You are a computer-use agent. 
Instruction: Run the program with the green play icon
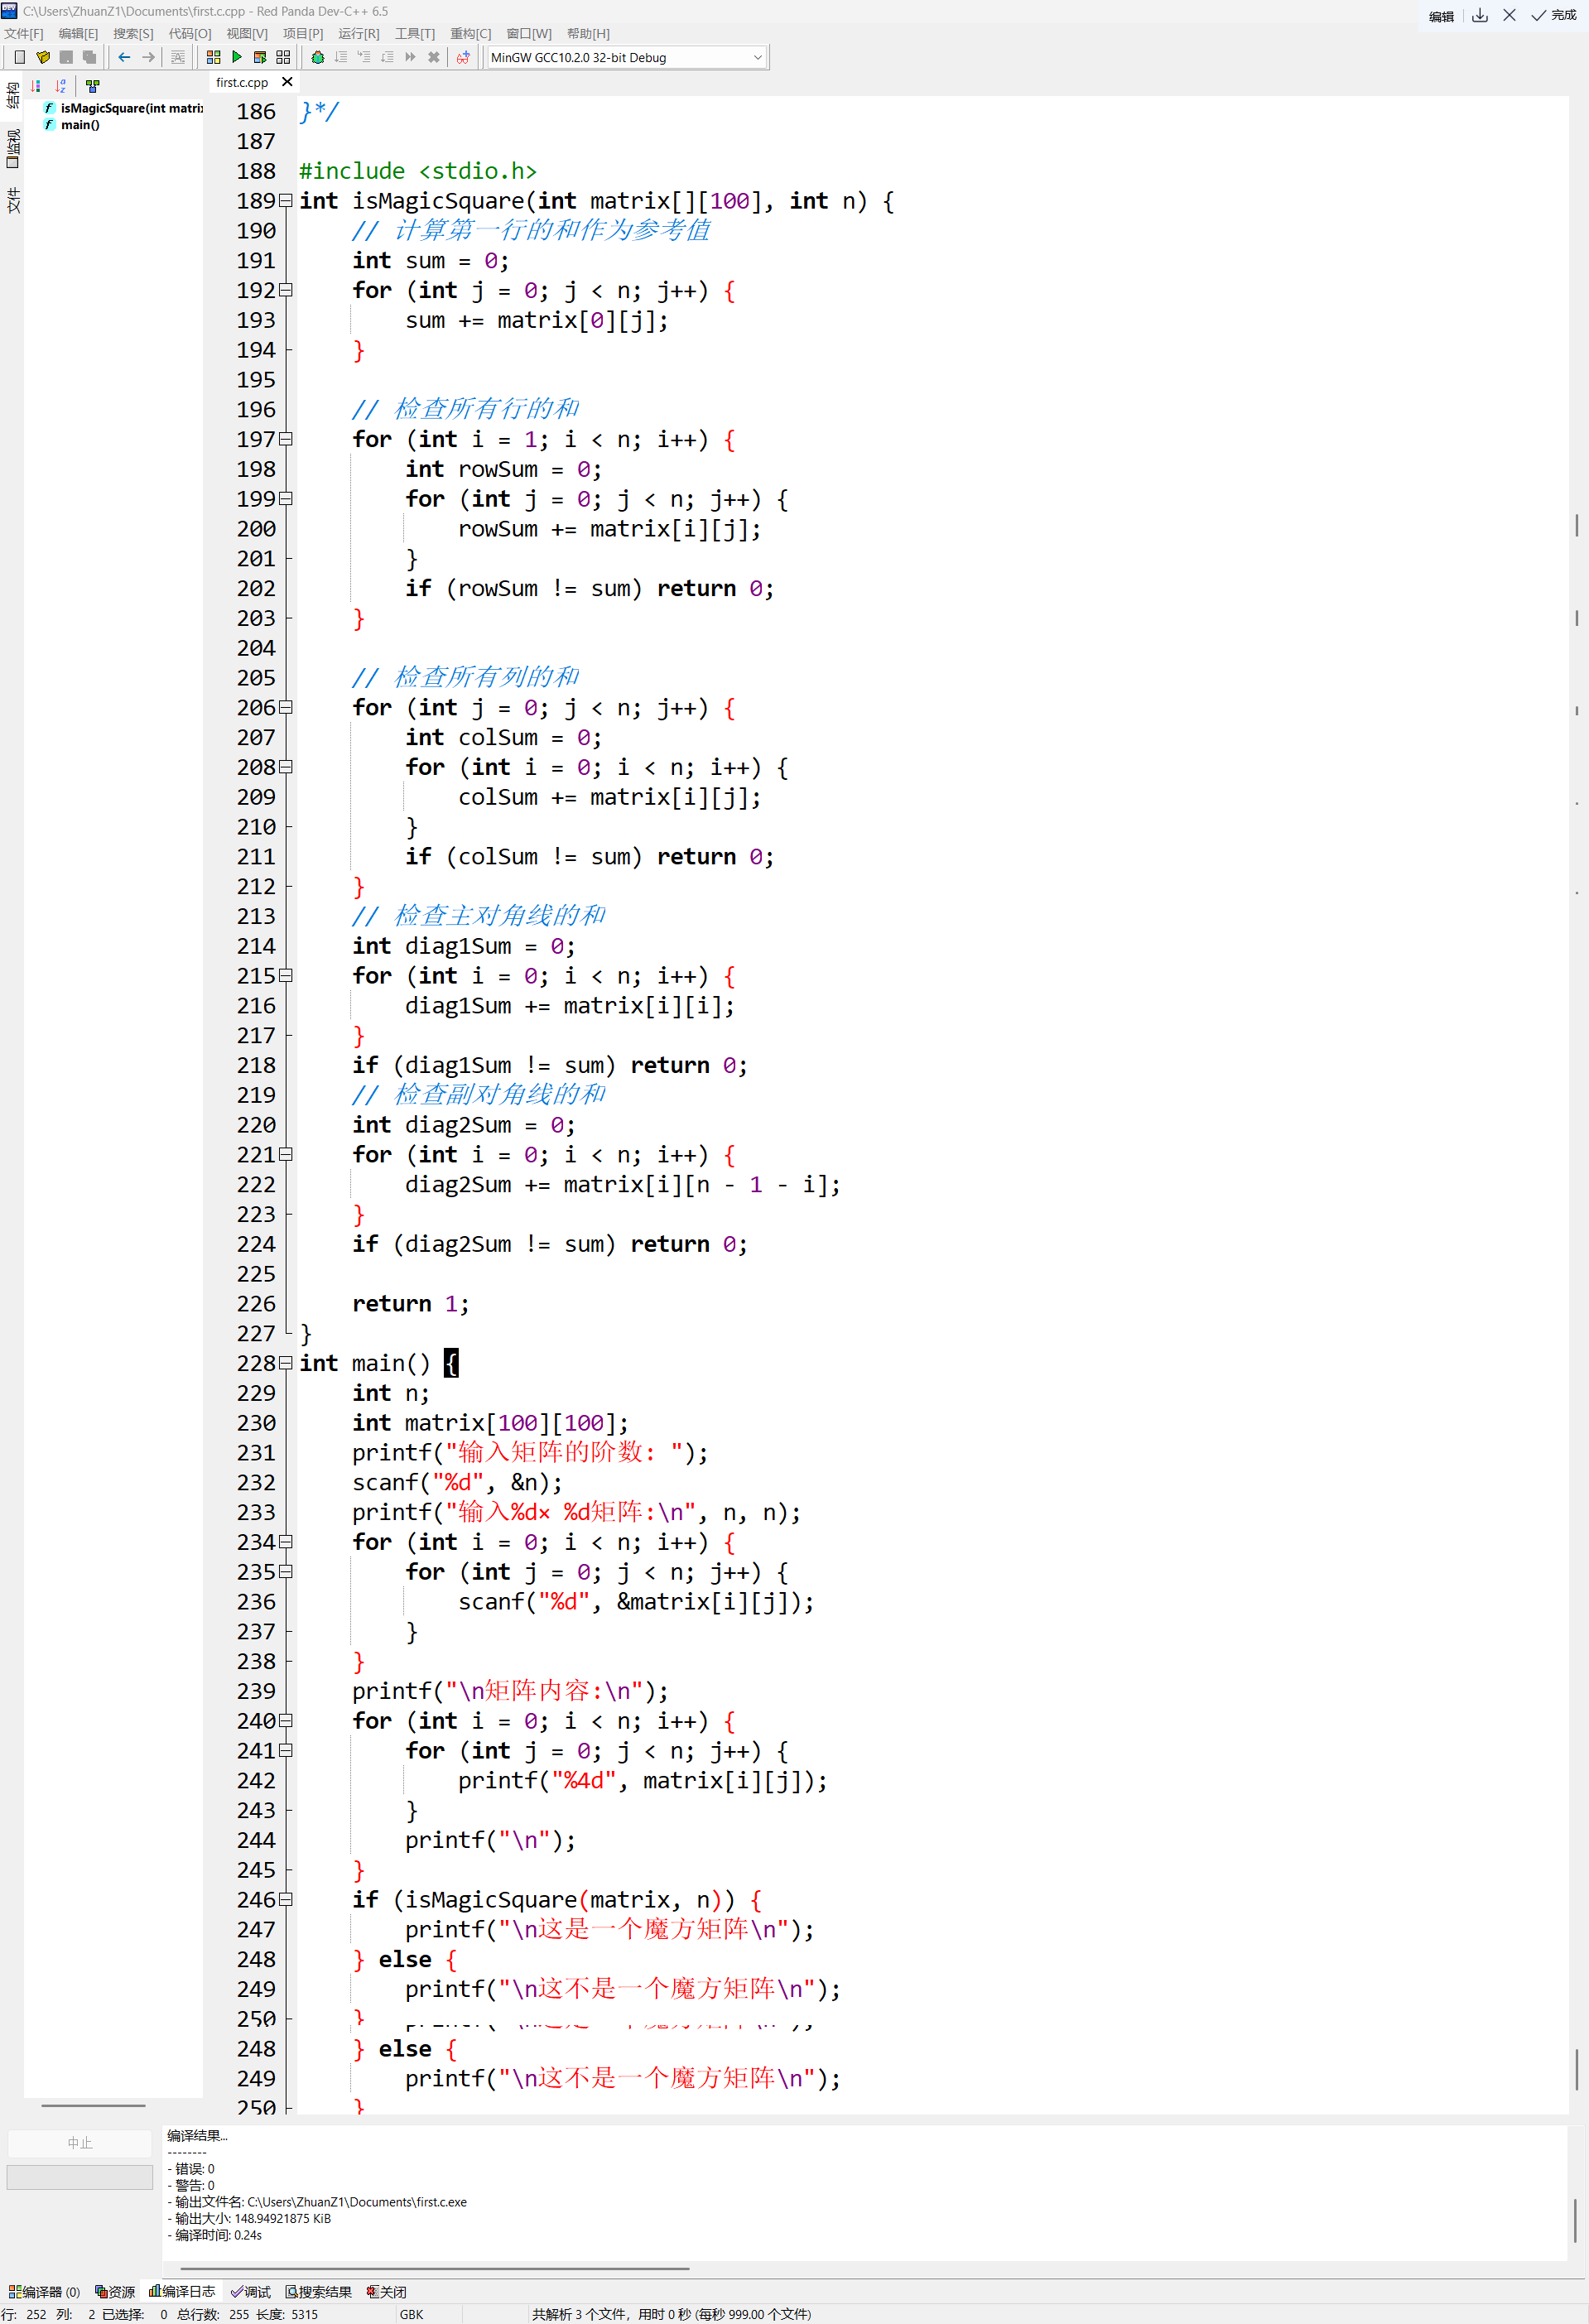237,57
